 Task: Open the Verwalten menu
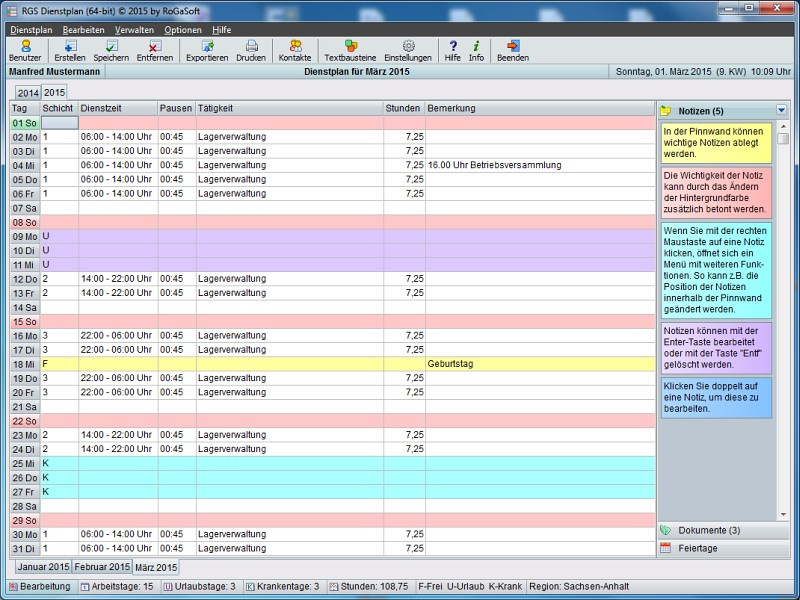(x=134, y=30)
